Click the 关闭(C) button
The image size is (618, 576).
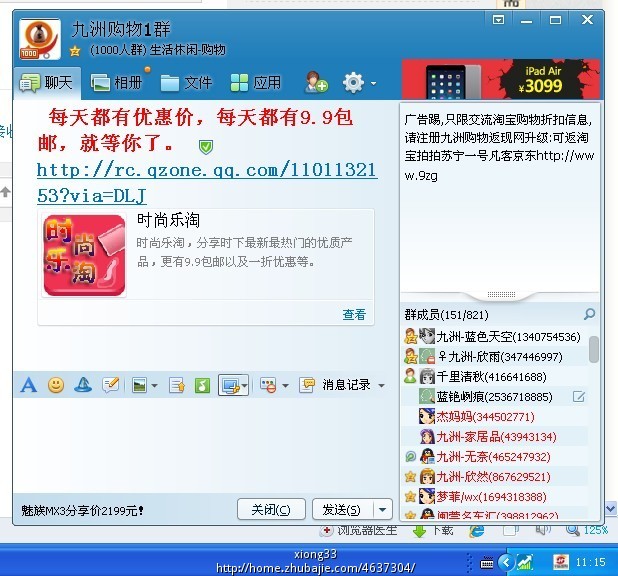pyautogui.click(x=271, y=509)
